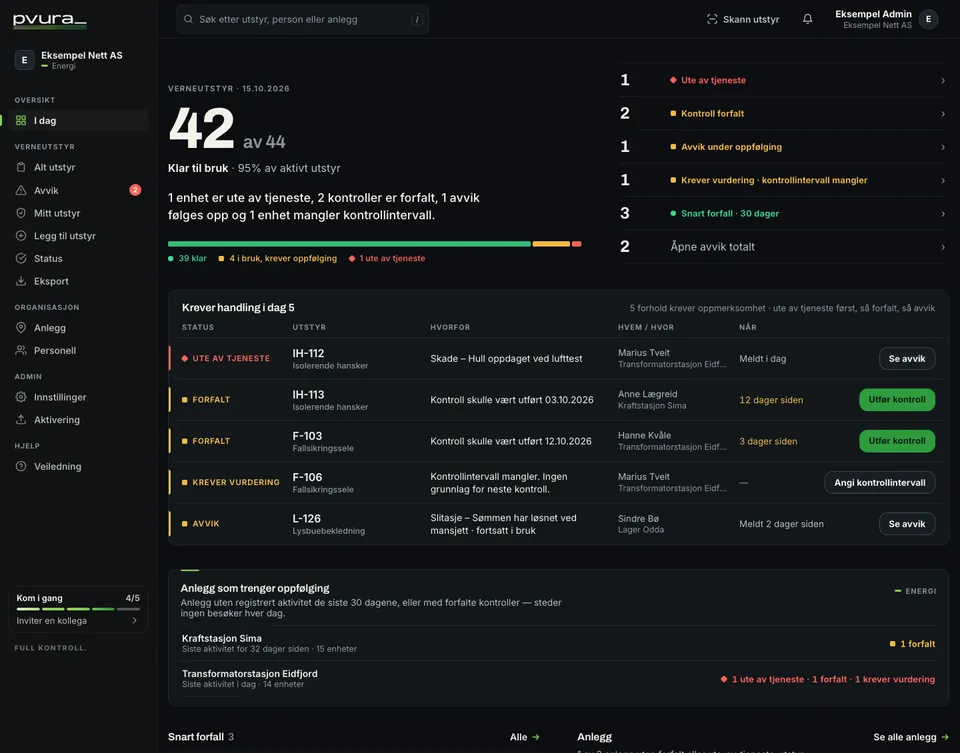Click the Innstillinger gear icon
The image size is (960, 753).
click(x=21, y=397)
